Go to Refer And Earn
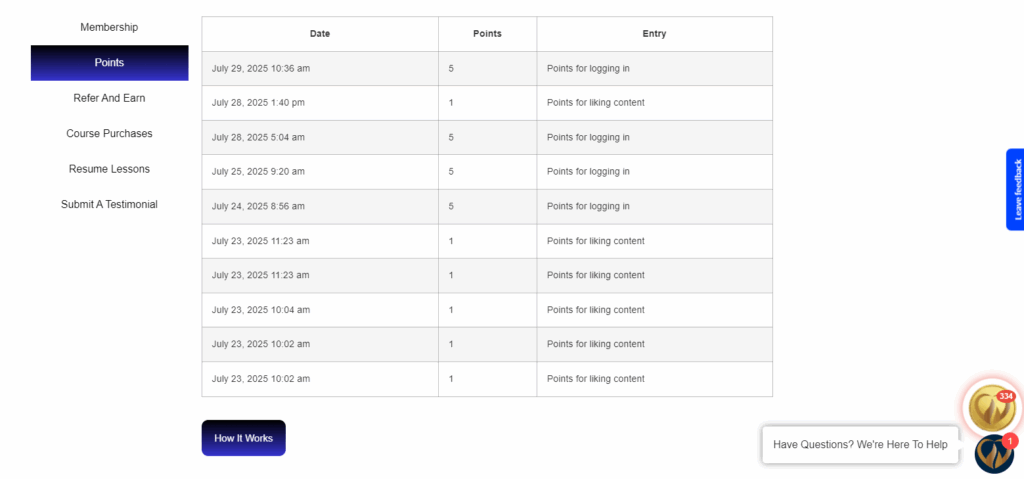 (x=109, y=98)
